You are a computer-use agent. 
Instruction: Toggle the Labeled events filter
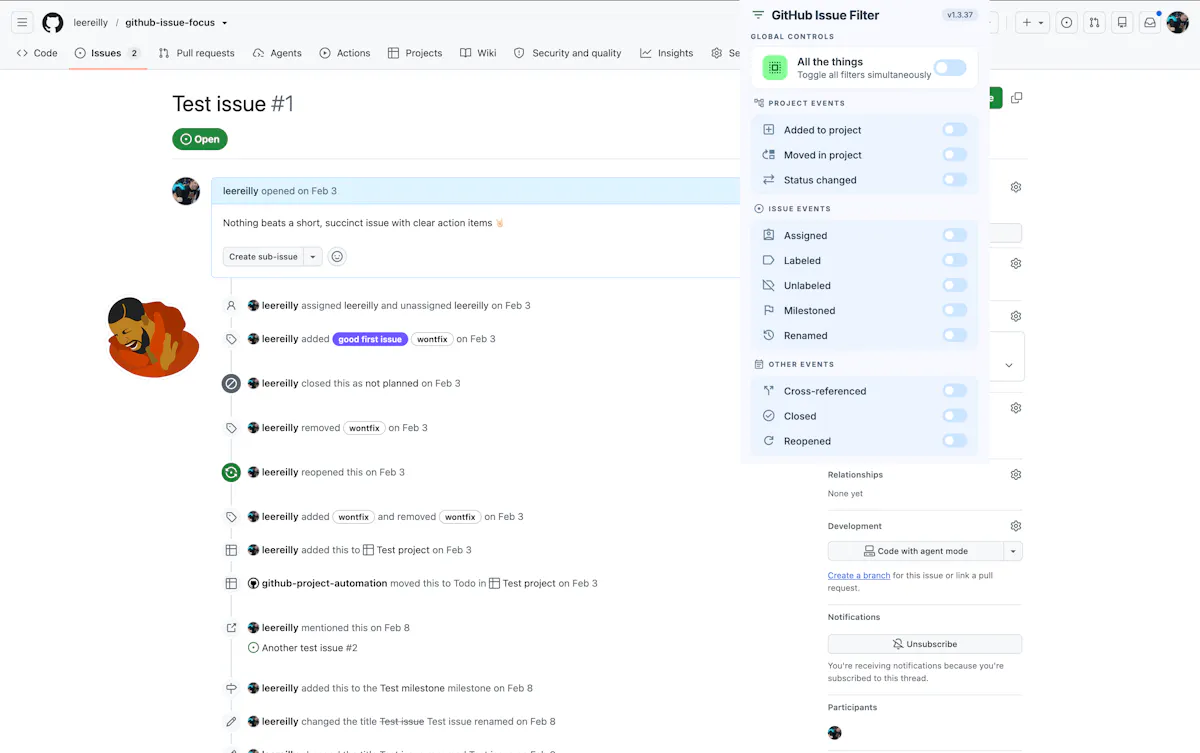click(x=955, y=260)
